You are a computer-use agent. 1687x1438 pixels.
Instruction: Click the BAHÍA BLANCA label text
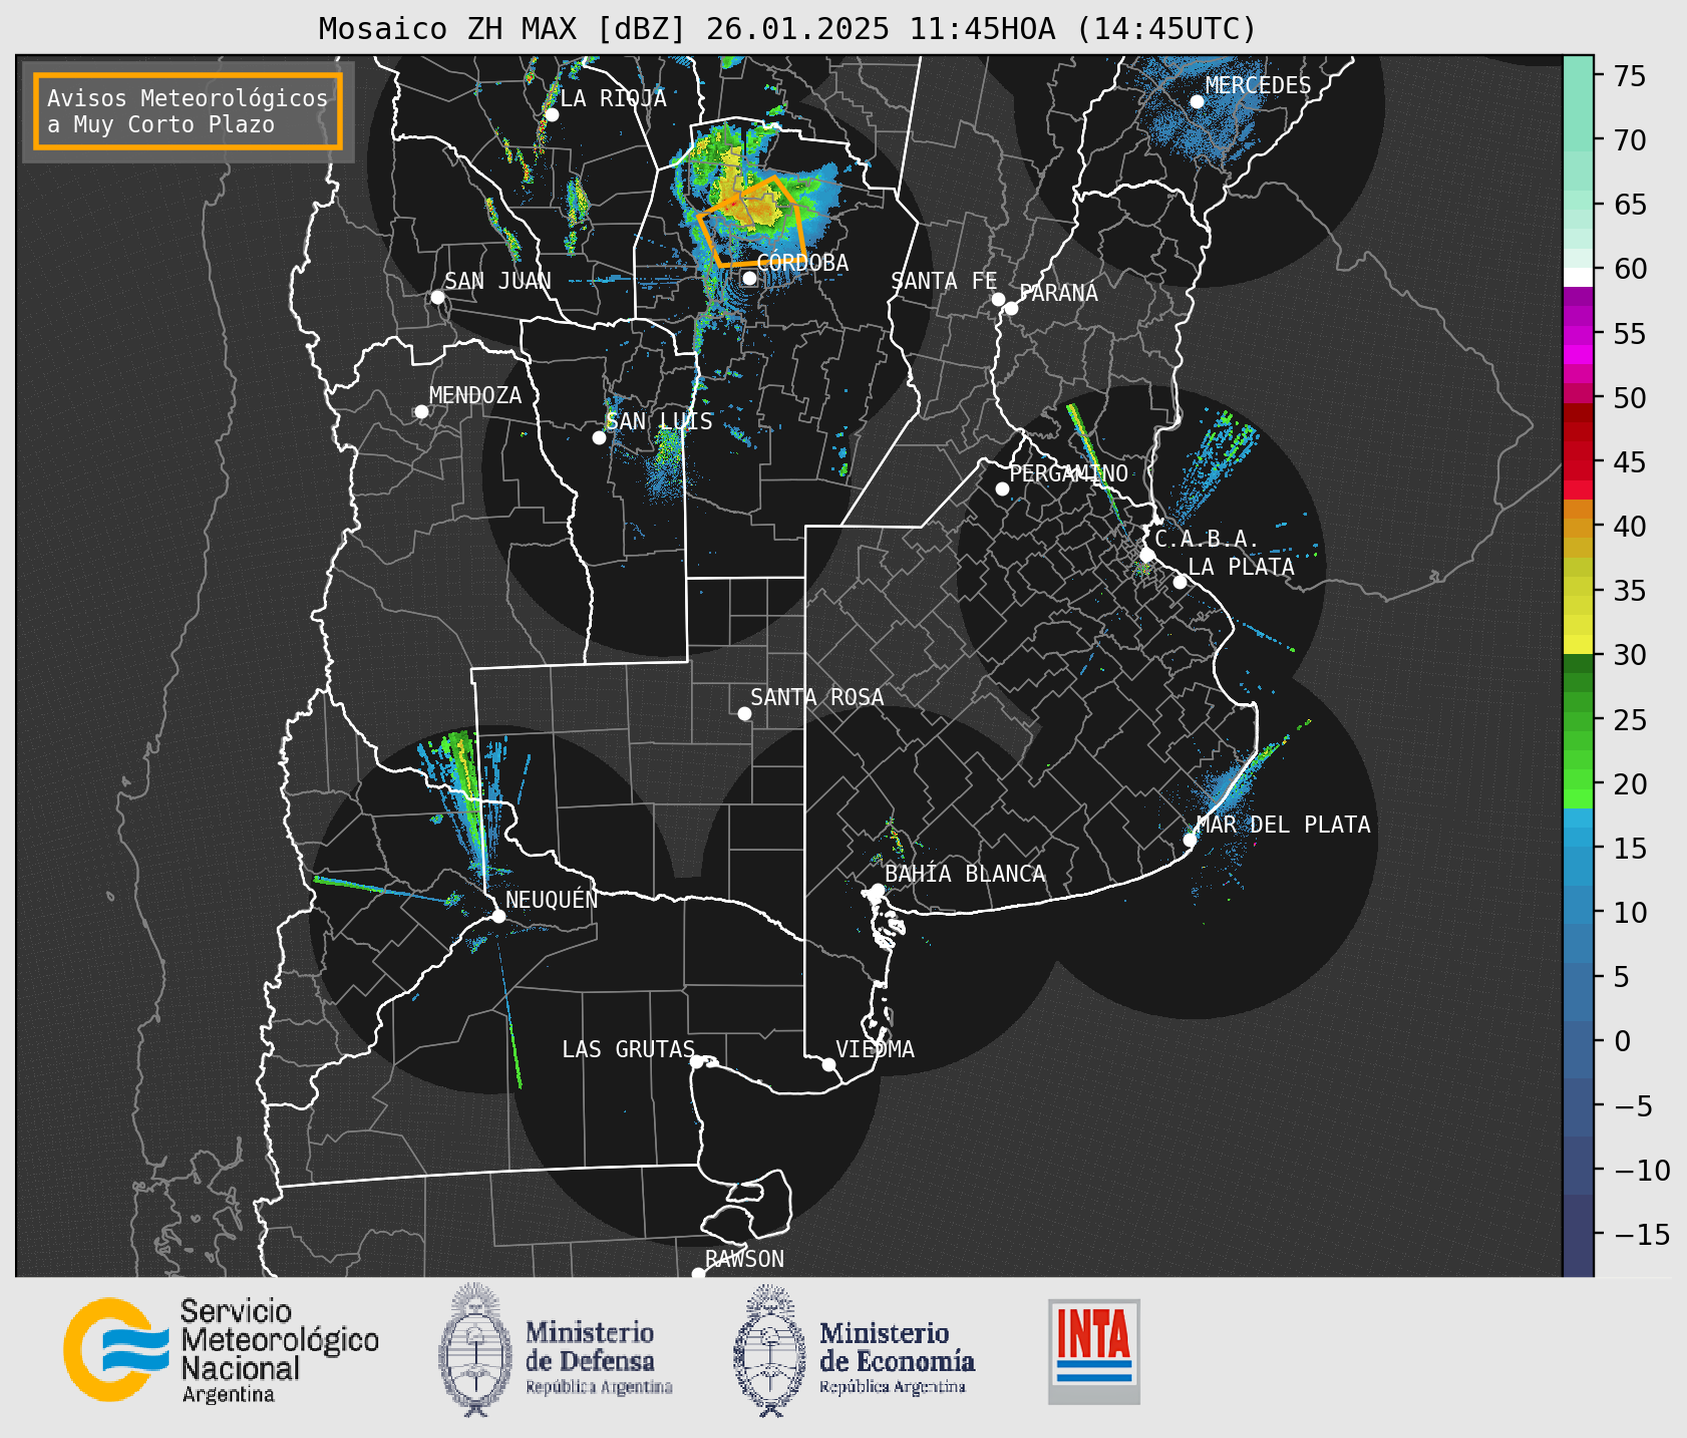pos(965,874)
